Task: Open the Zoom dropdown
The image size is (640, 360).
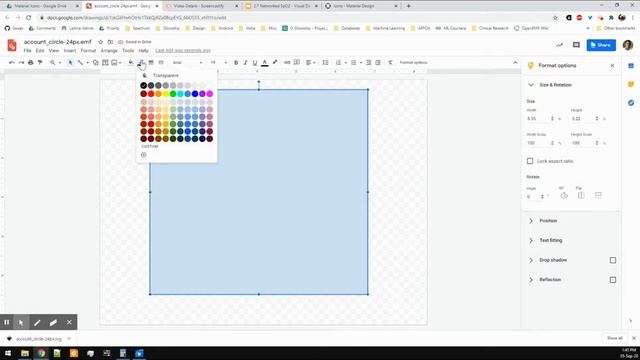Action: (x=55, y=62)
